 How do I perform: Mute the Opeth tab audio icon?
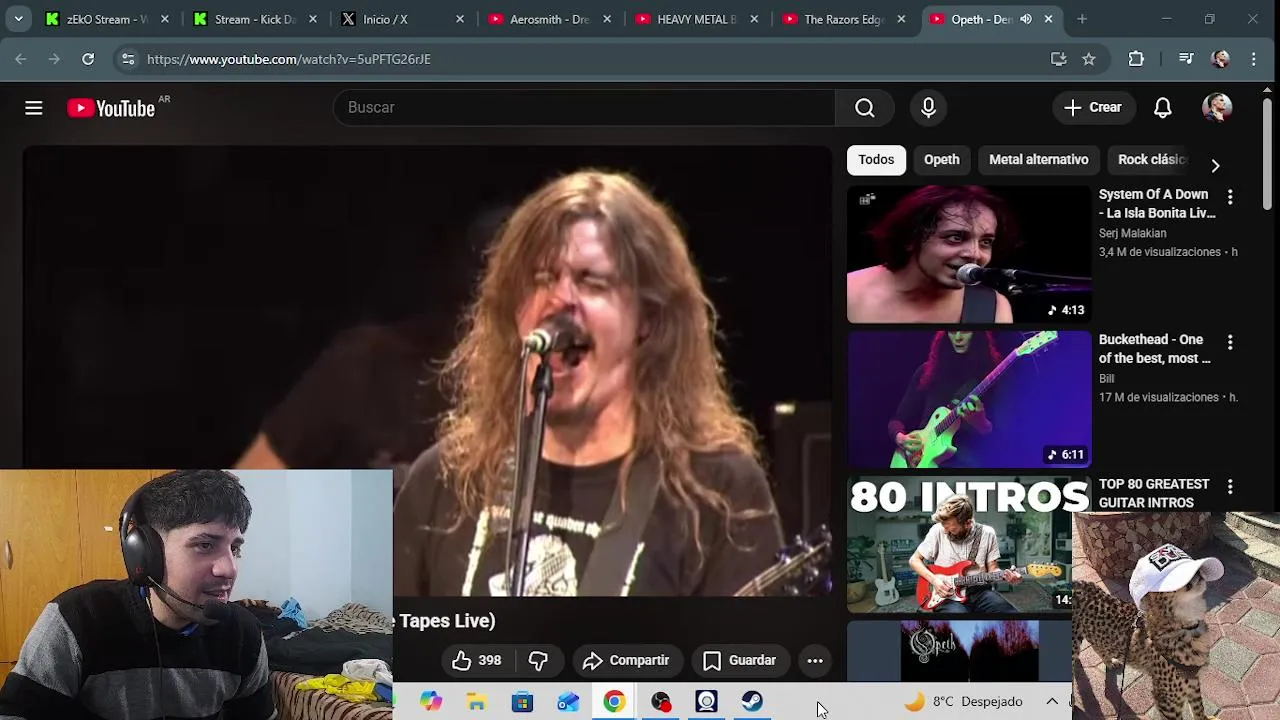1026,19
